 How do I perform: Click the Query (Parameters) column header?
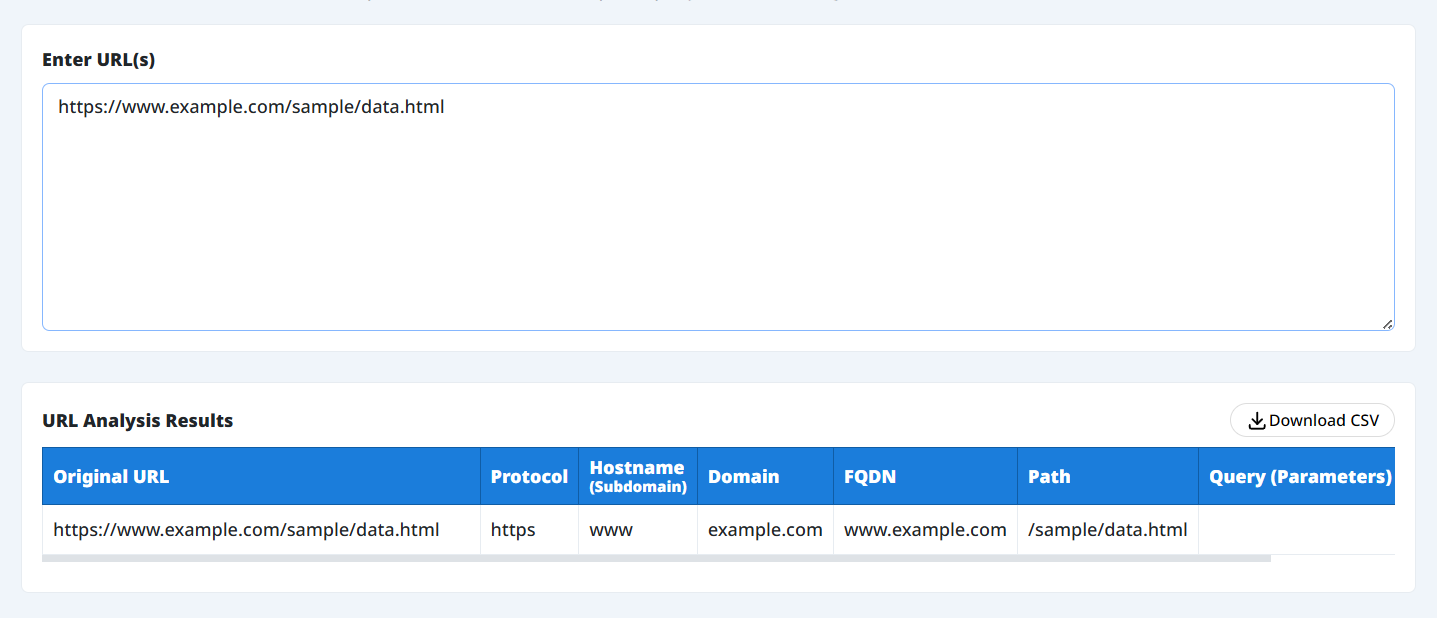click(x=1299, y=477)
